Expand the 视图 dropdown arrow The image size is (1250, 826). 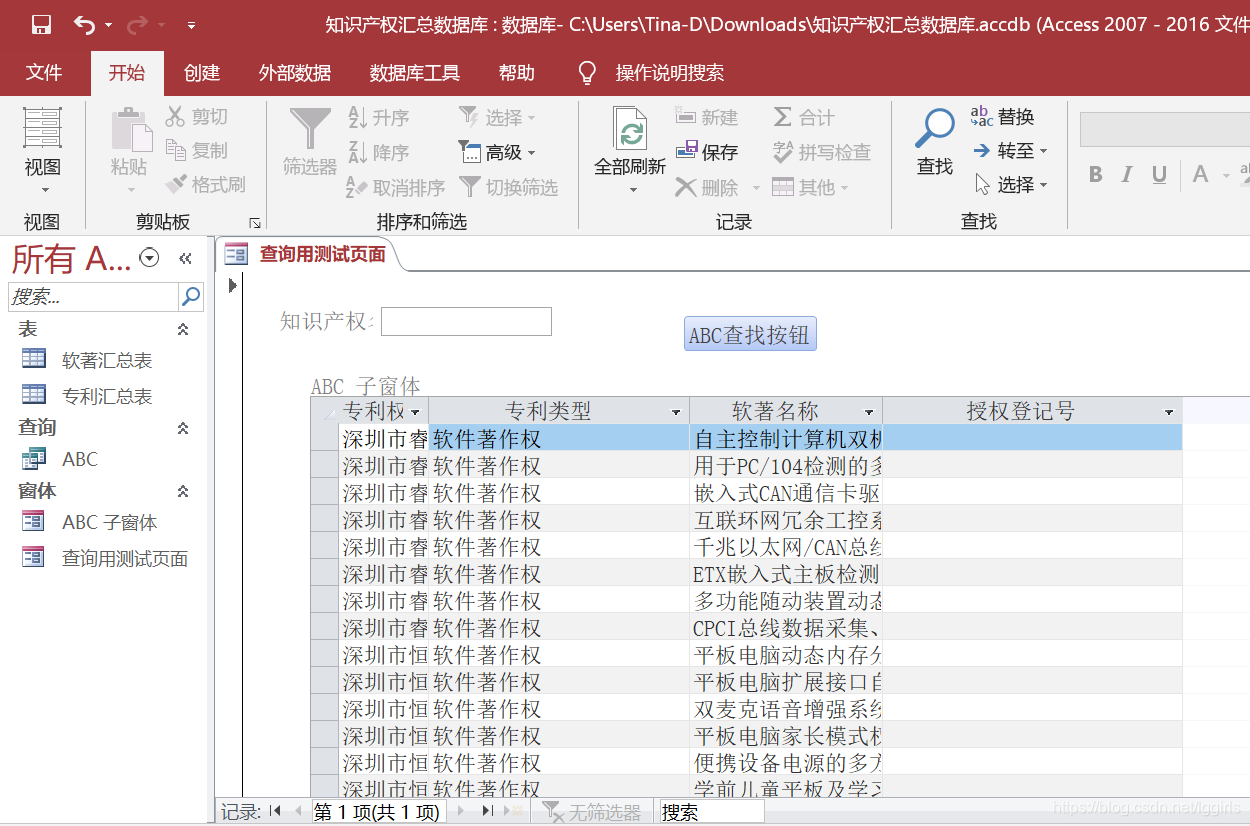(44, 190)
